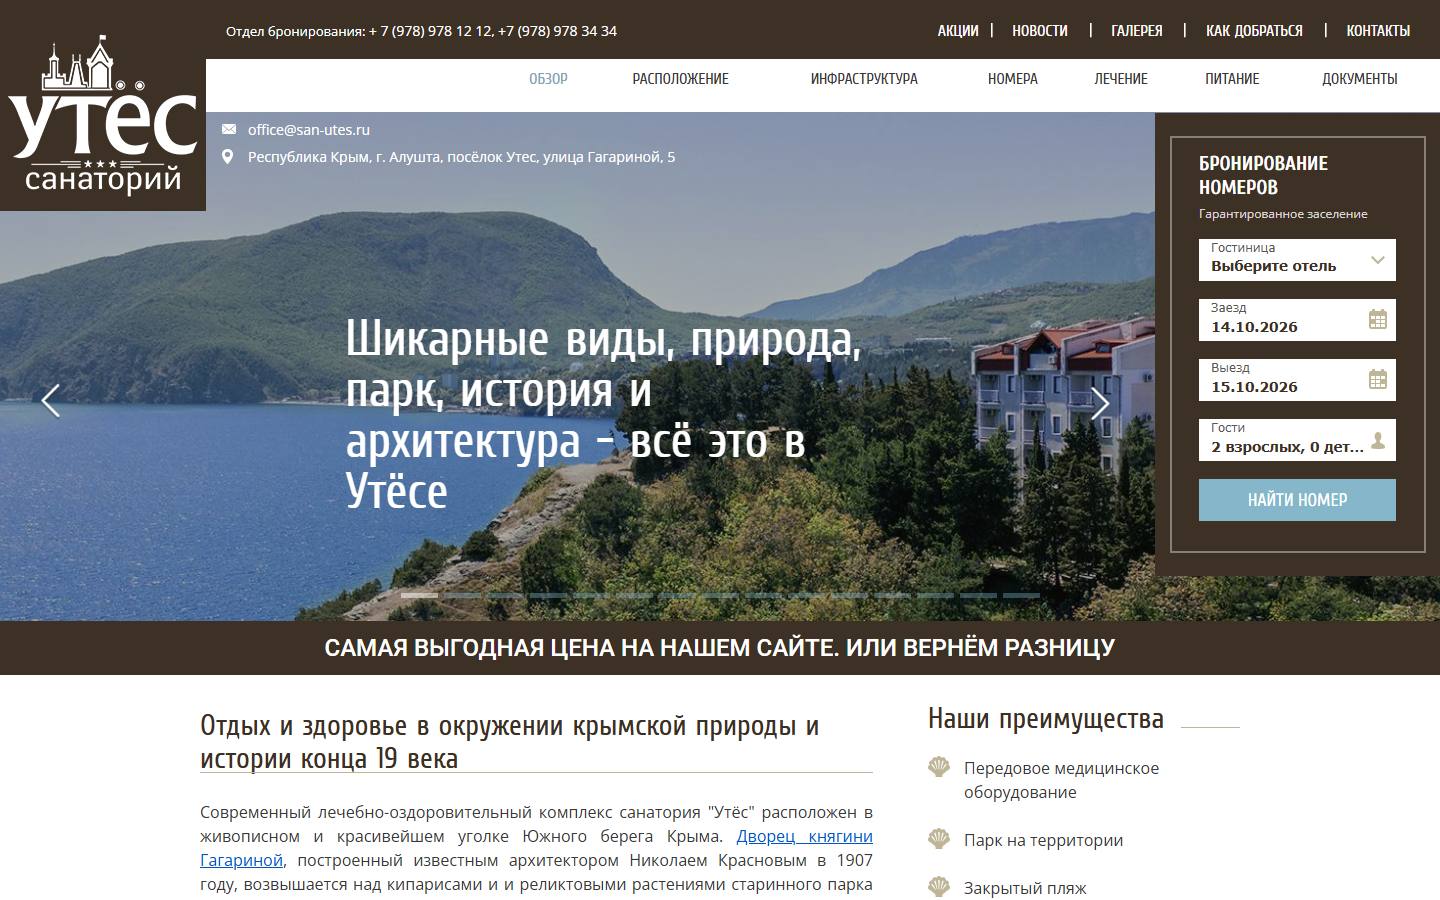The height and width of the screenshot is (900, 1440).
Task: Click the Бронирование номеров panel title
Action: tap(1263, 175)
